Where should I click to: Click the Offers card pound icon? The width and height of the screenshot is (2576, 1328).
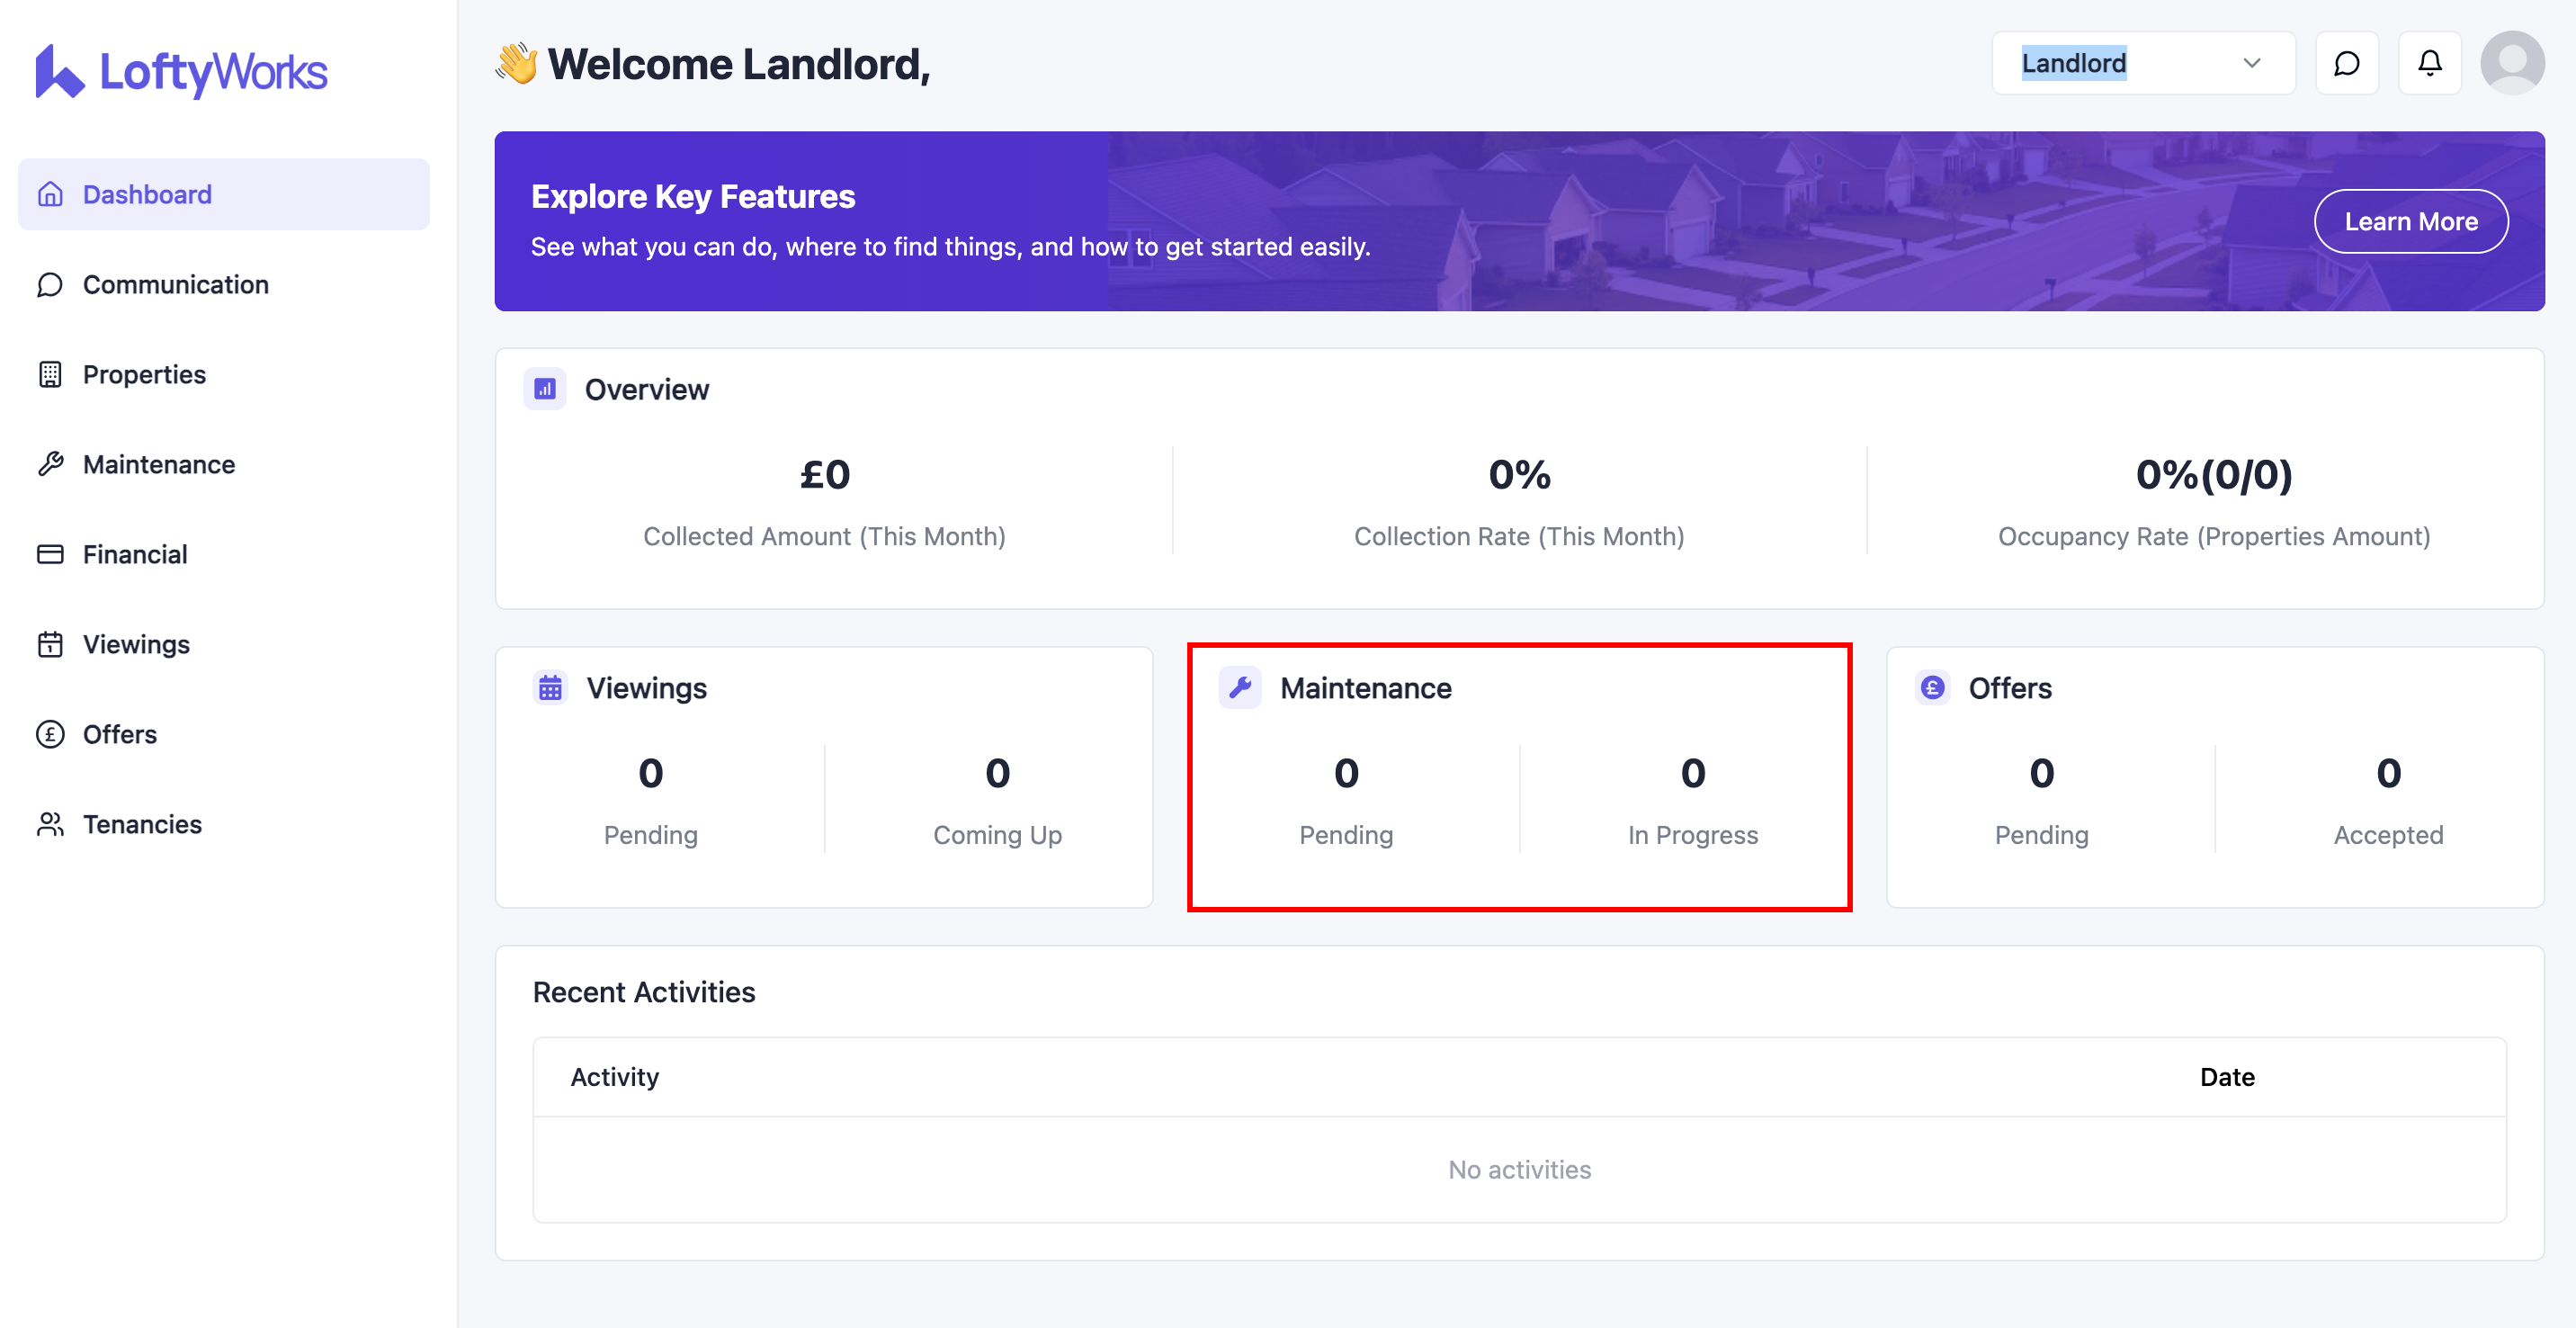pos(1932,688)
